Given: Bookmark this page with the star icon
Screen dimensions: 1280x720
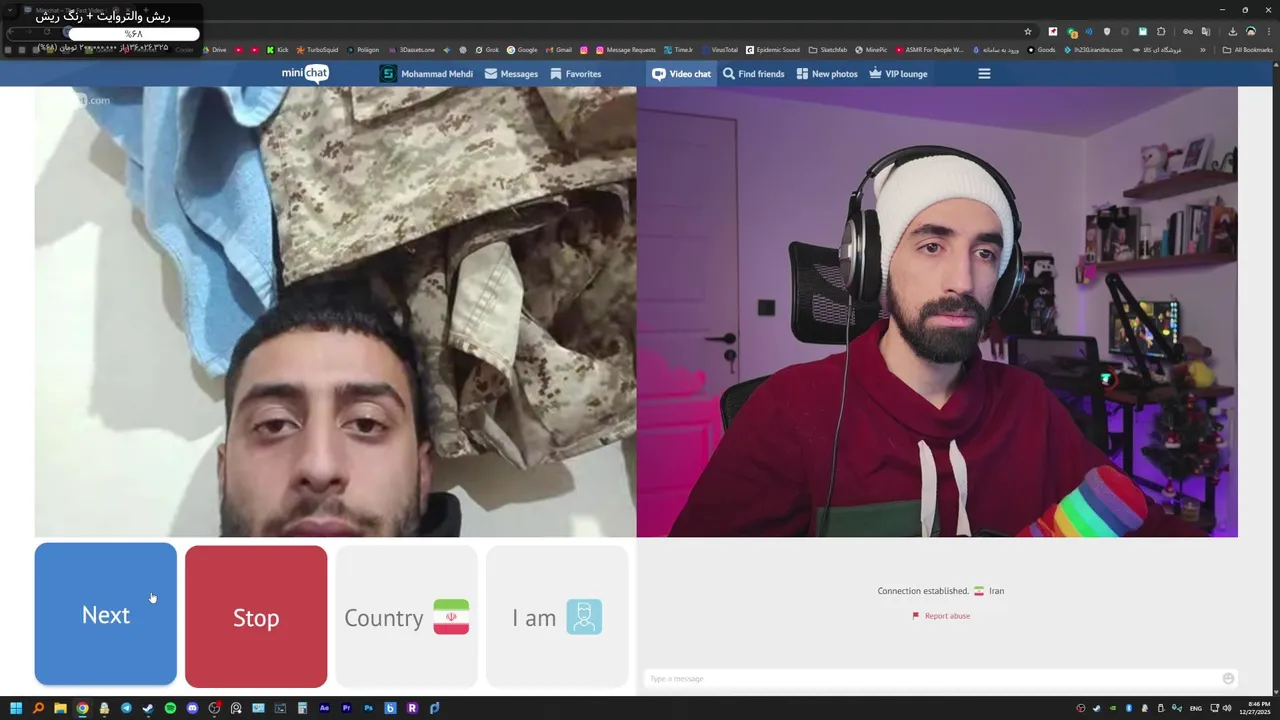Looking at the screenshot, I should coord(1028,32).
